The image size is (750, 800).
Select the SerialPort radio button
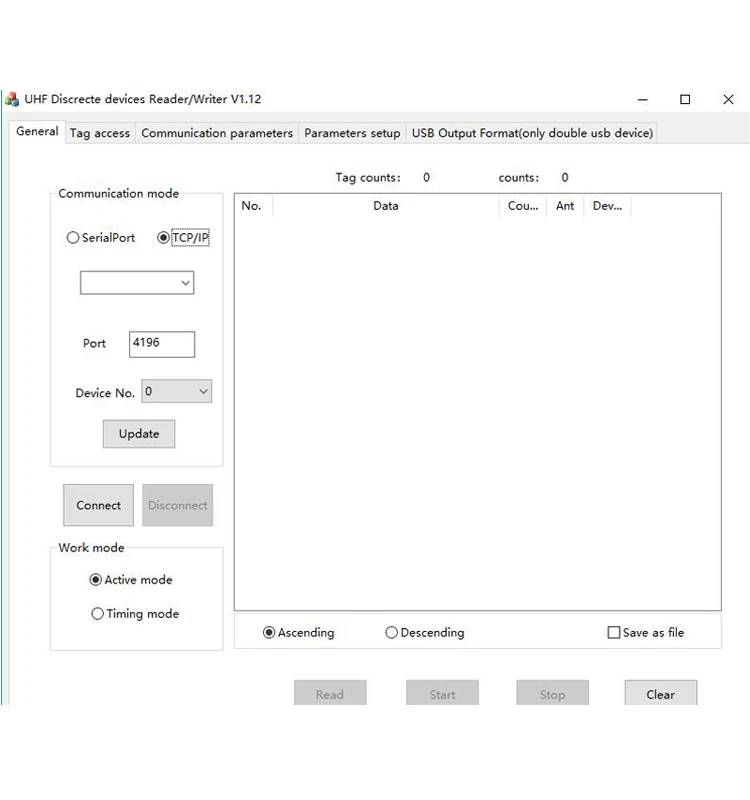(73, 238)
